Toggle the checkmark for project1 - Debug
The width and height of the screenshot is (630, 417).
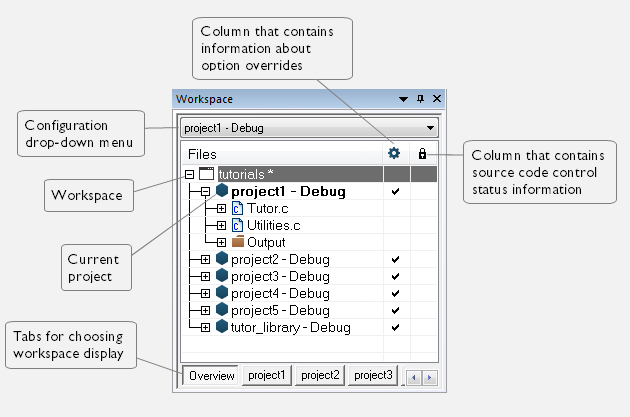tap(396, 191)
